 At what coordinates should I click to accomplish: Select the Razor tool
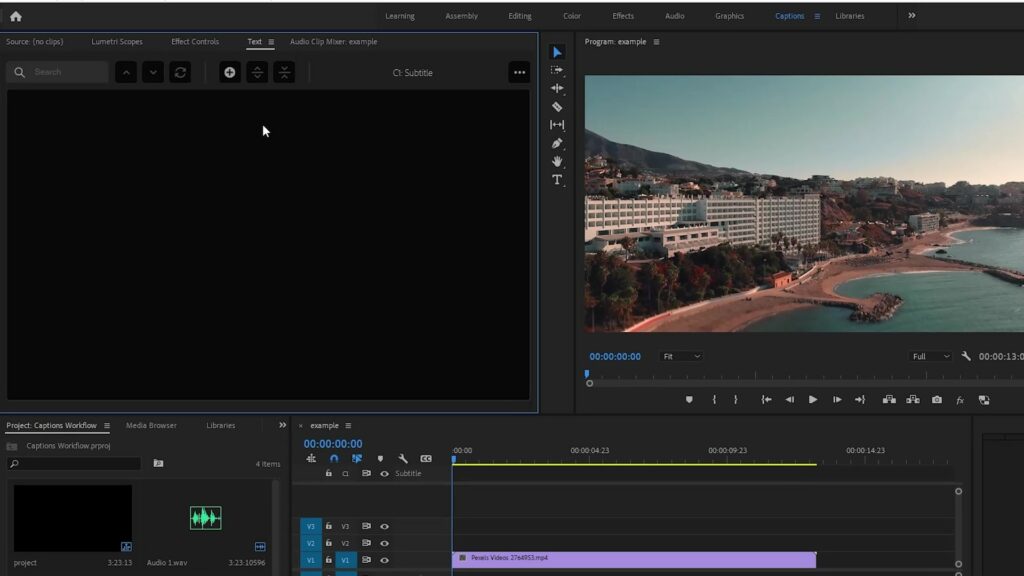pos(557,106)
